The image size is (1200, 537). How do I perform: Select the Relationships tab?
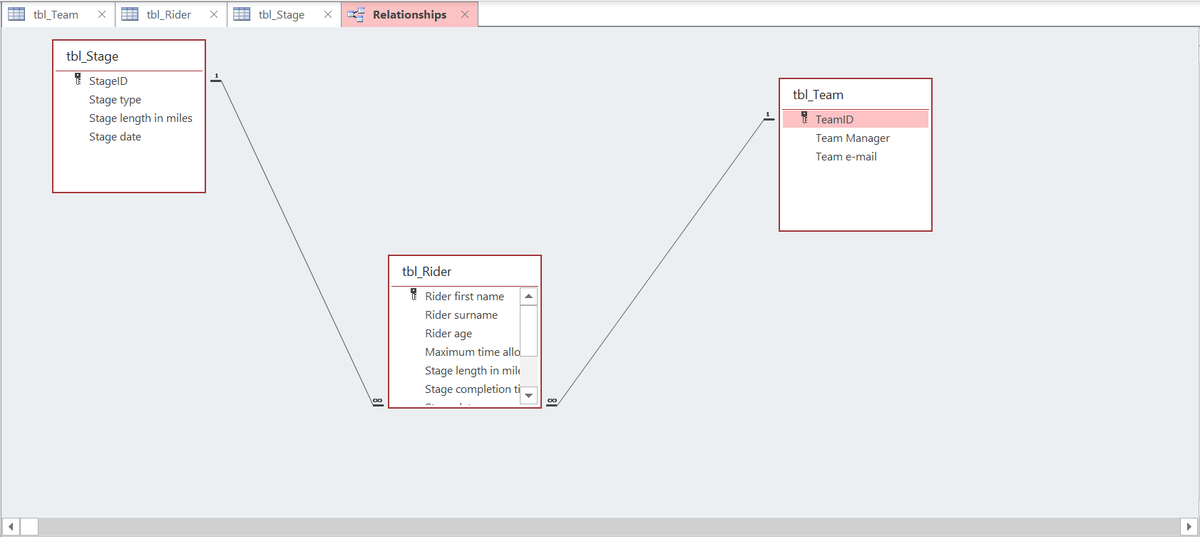tap(409, 15)
